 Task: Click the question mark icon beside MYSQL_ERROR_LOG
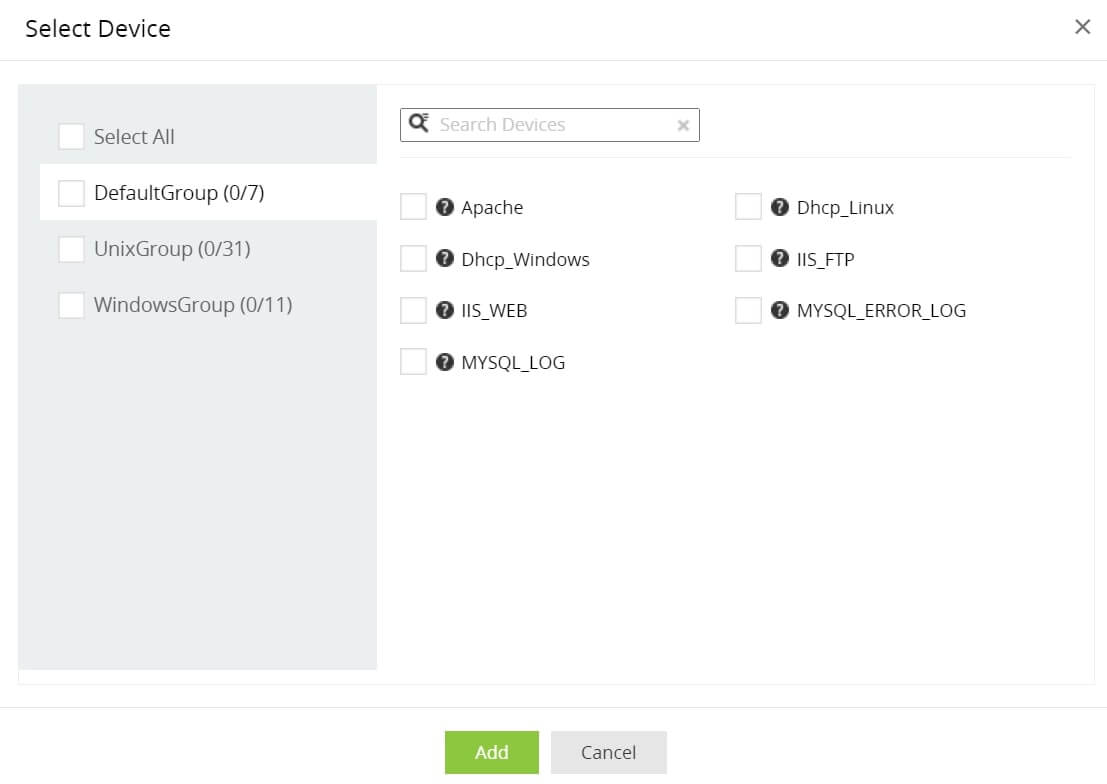[x=781, y=310]
